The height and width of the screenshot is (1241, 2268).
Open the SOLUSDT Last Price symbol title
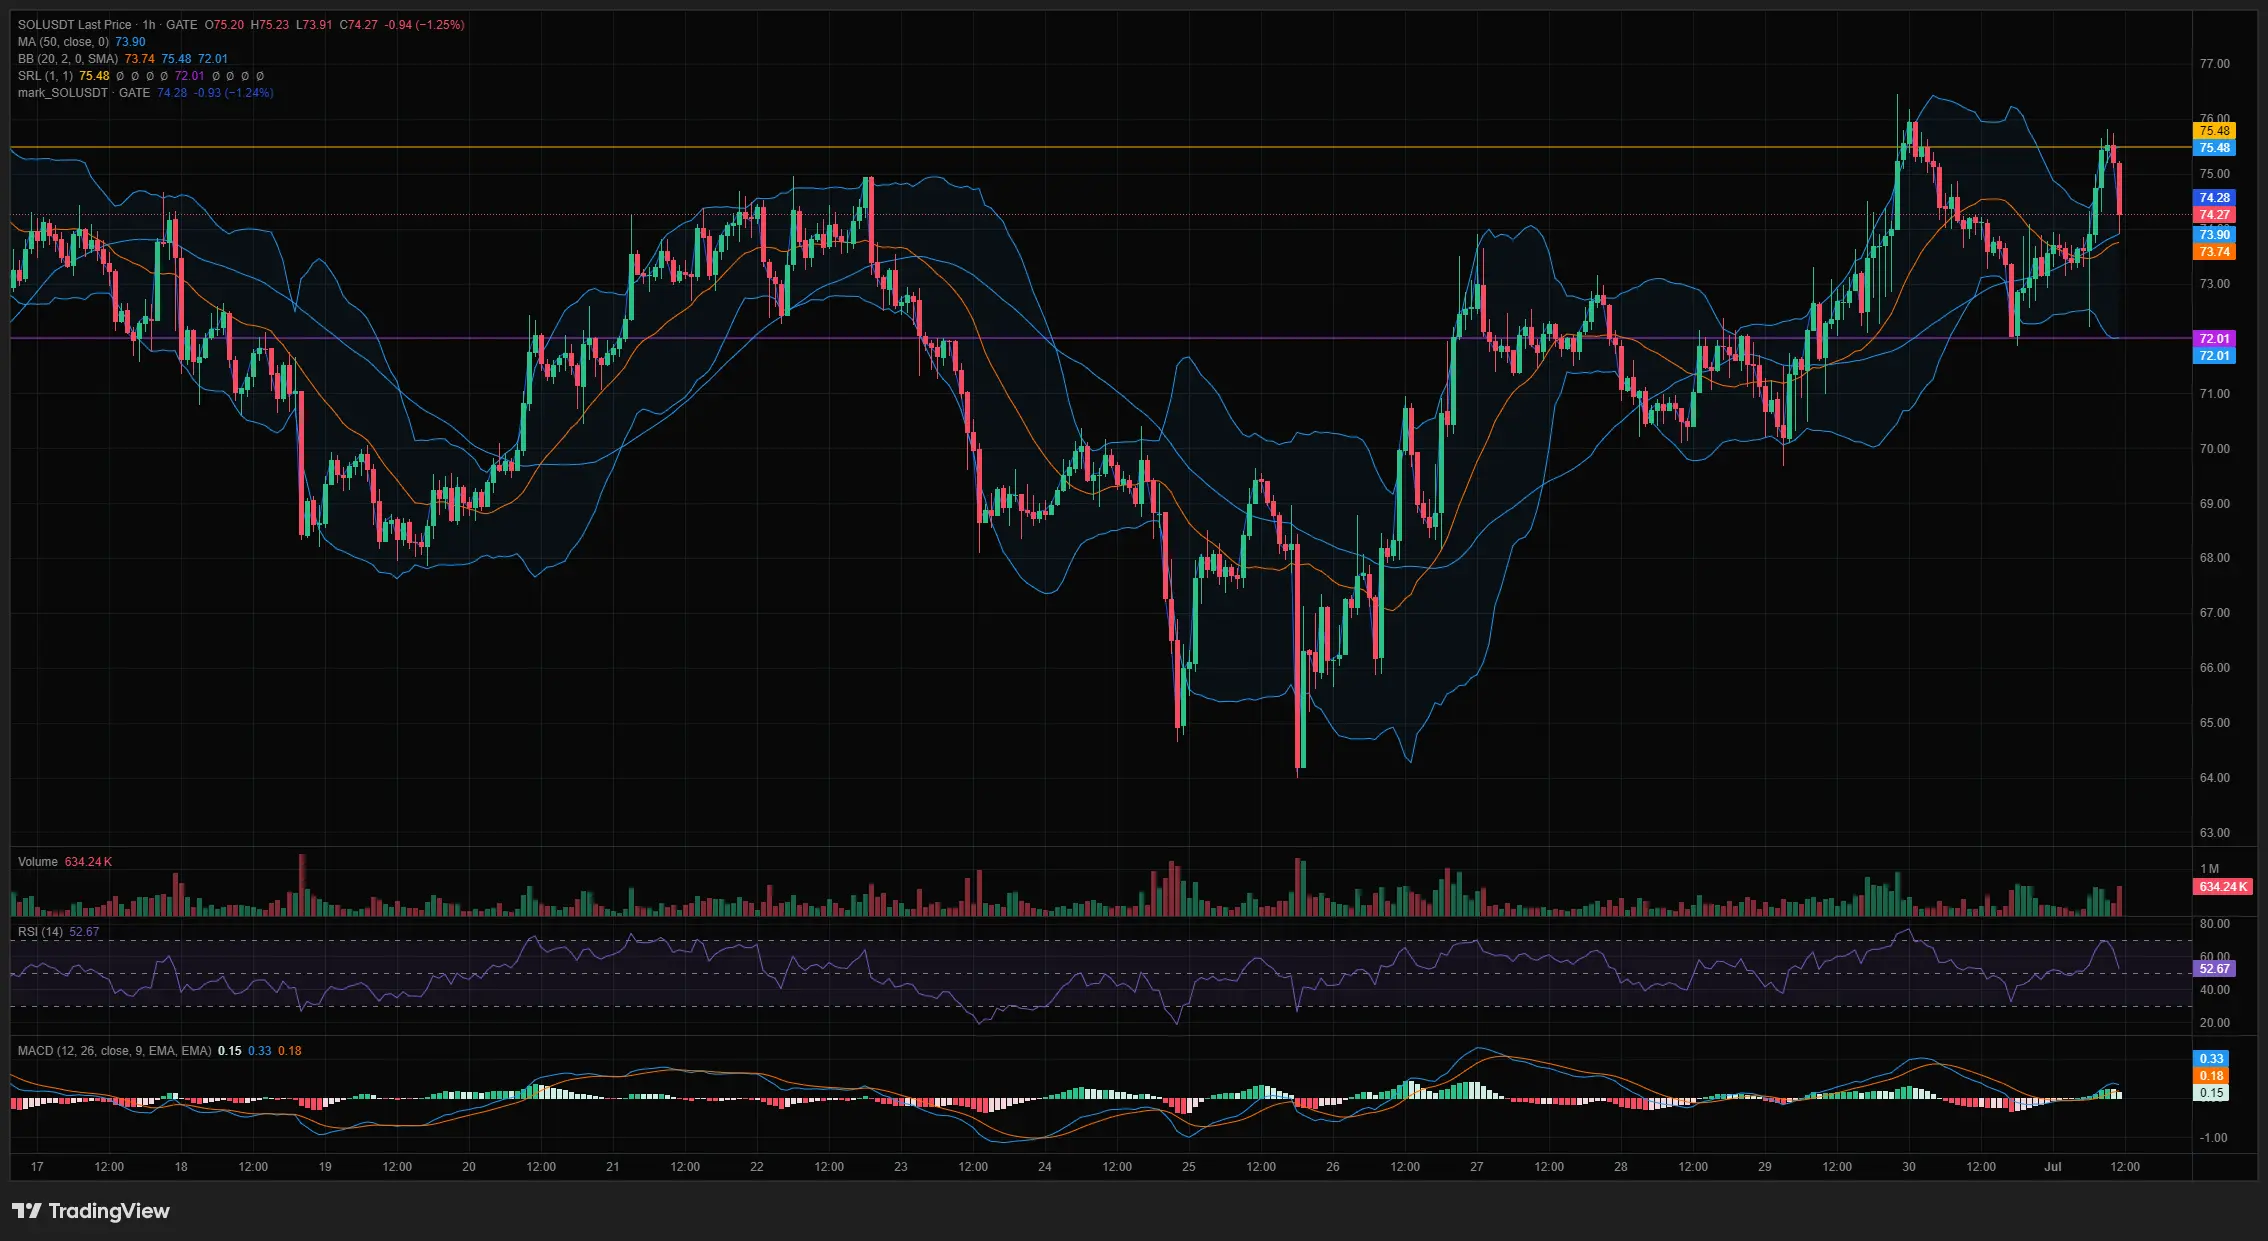click(75, 25)
